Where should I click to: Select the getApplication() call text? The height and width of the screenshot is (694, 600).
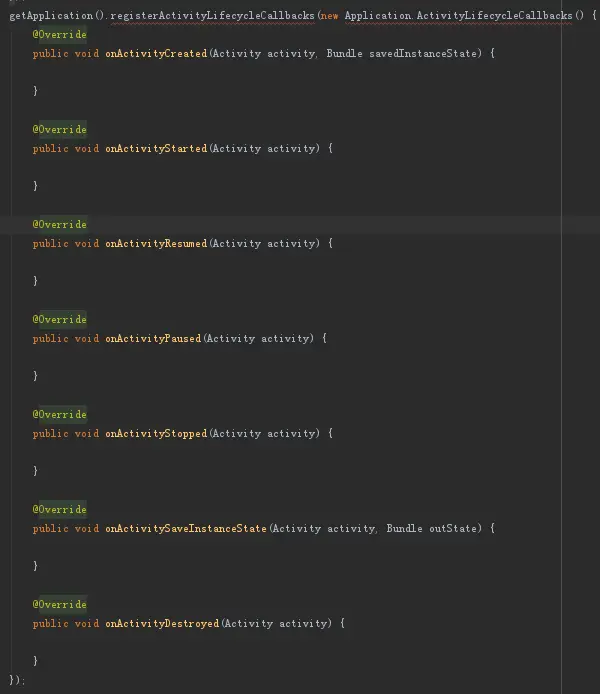(x=57, y=16)
